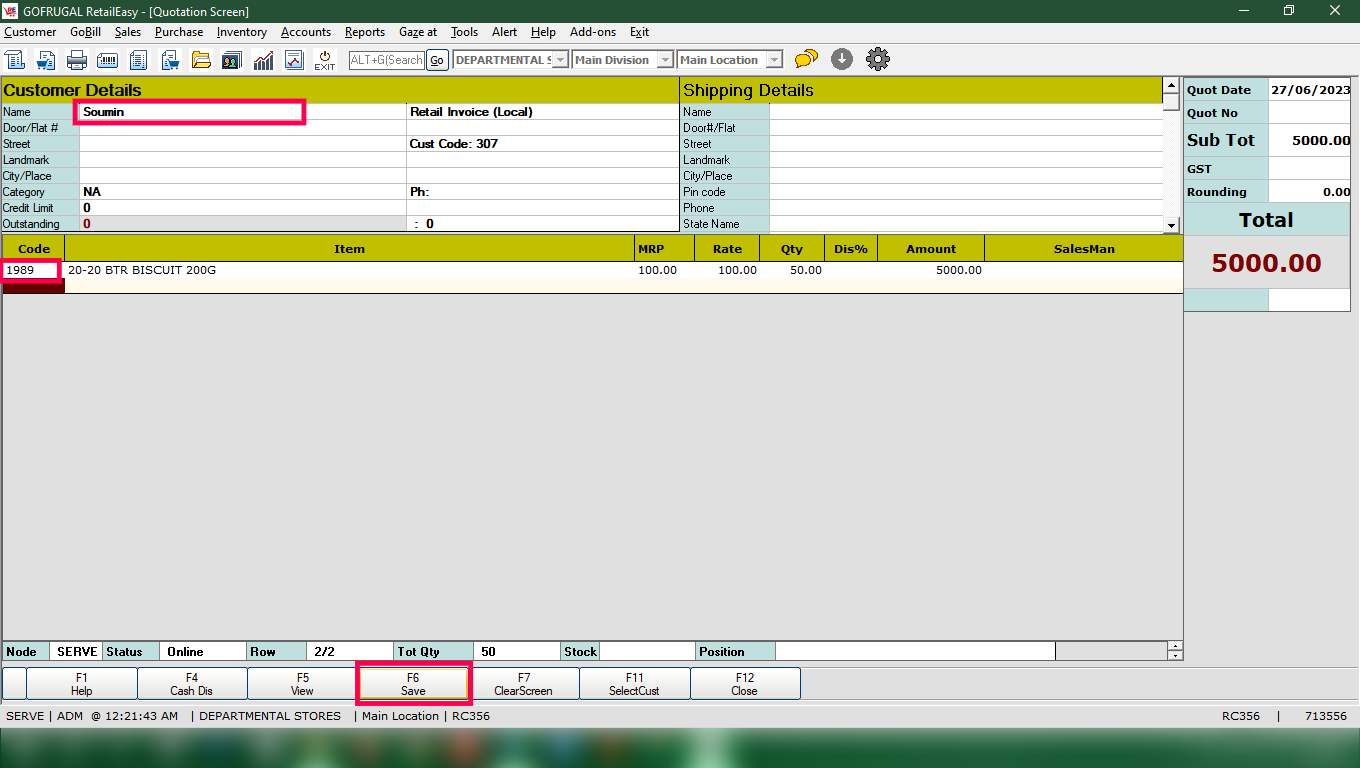Click the F7 ClearScreen button
Screen dimensions: 1360x768
tap(523, 684)
